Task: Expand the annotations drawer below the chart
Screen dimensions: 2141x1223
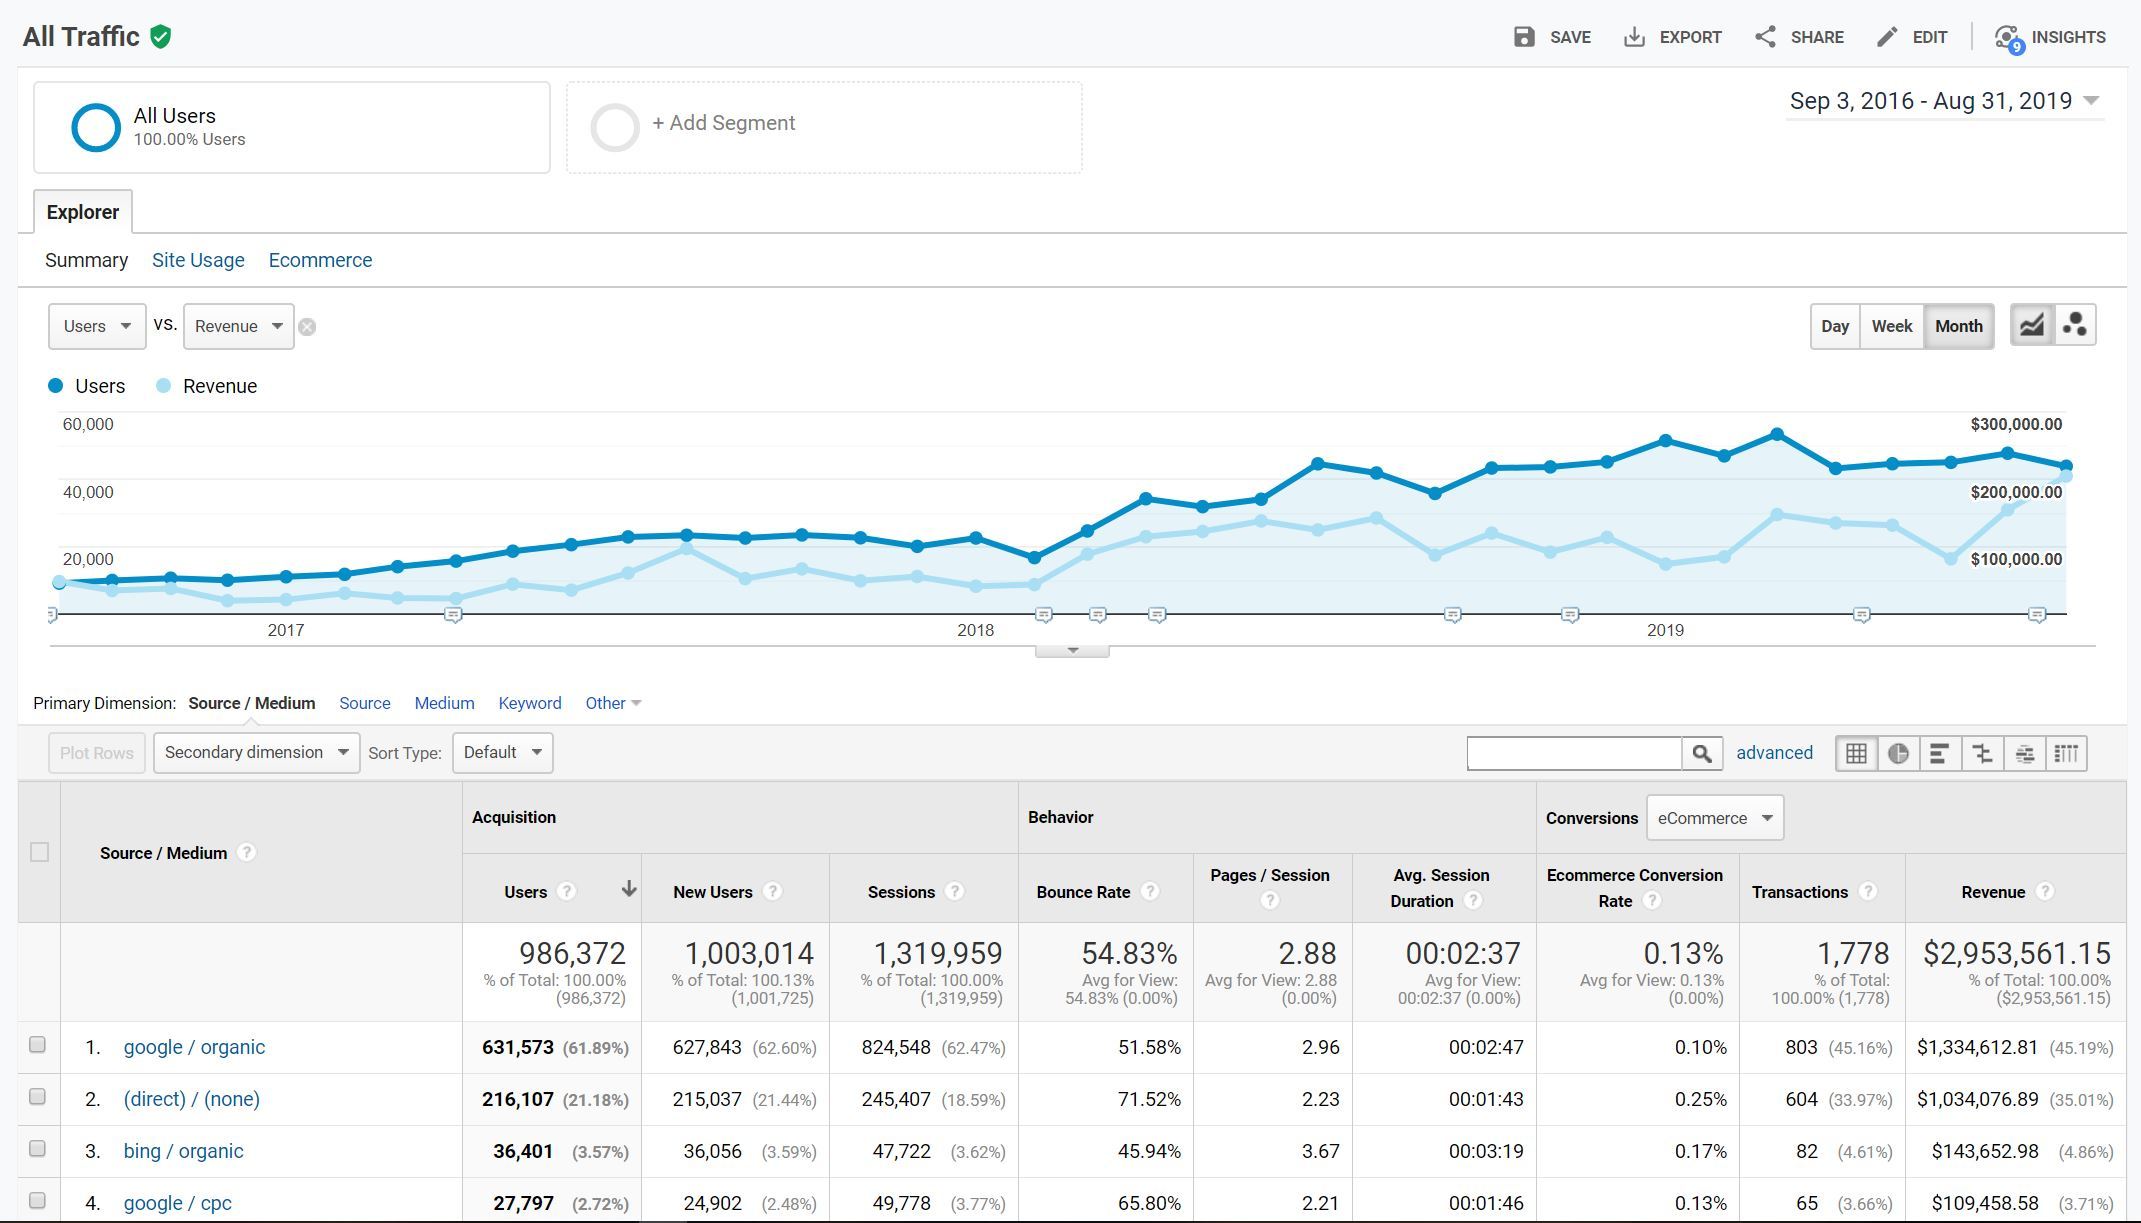Action: (1072, 651)
